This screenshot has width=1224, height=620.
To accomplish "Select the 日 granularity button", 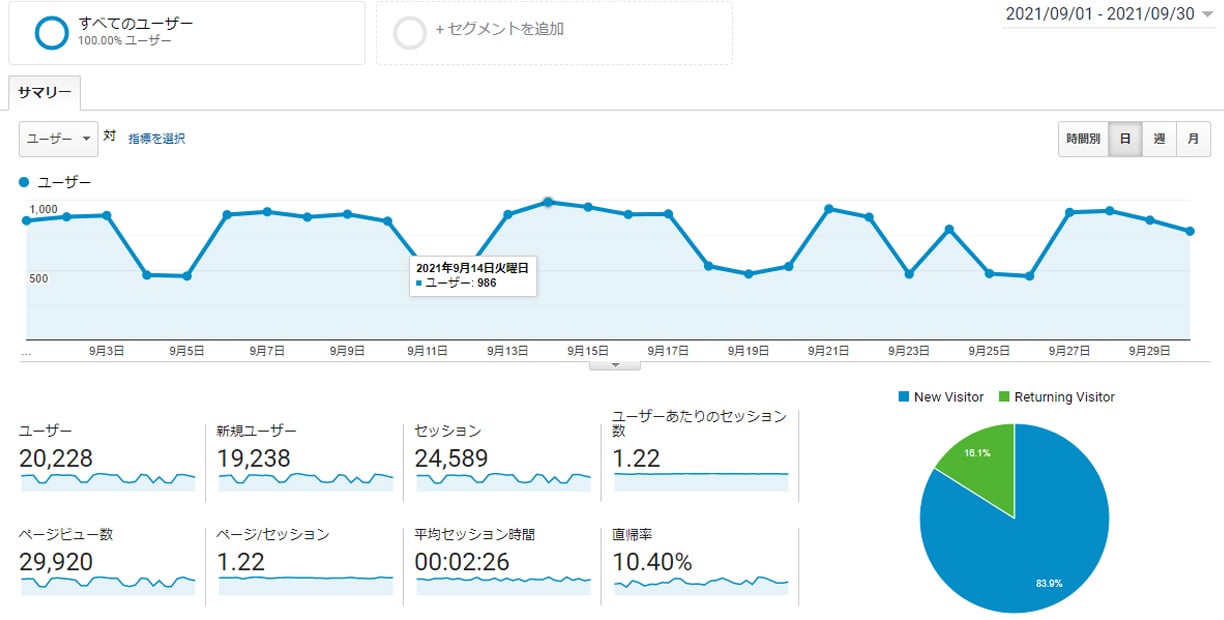I will [1125, 139].
